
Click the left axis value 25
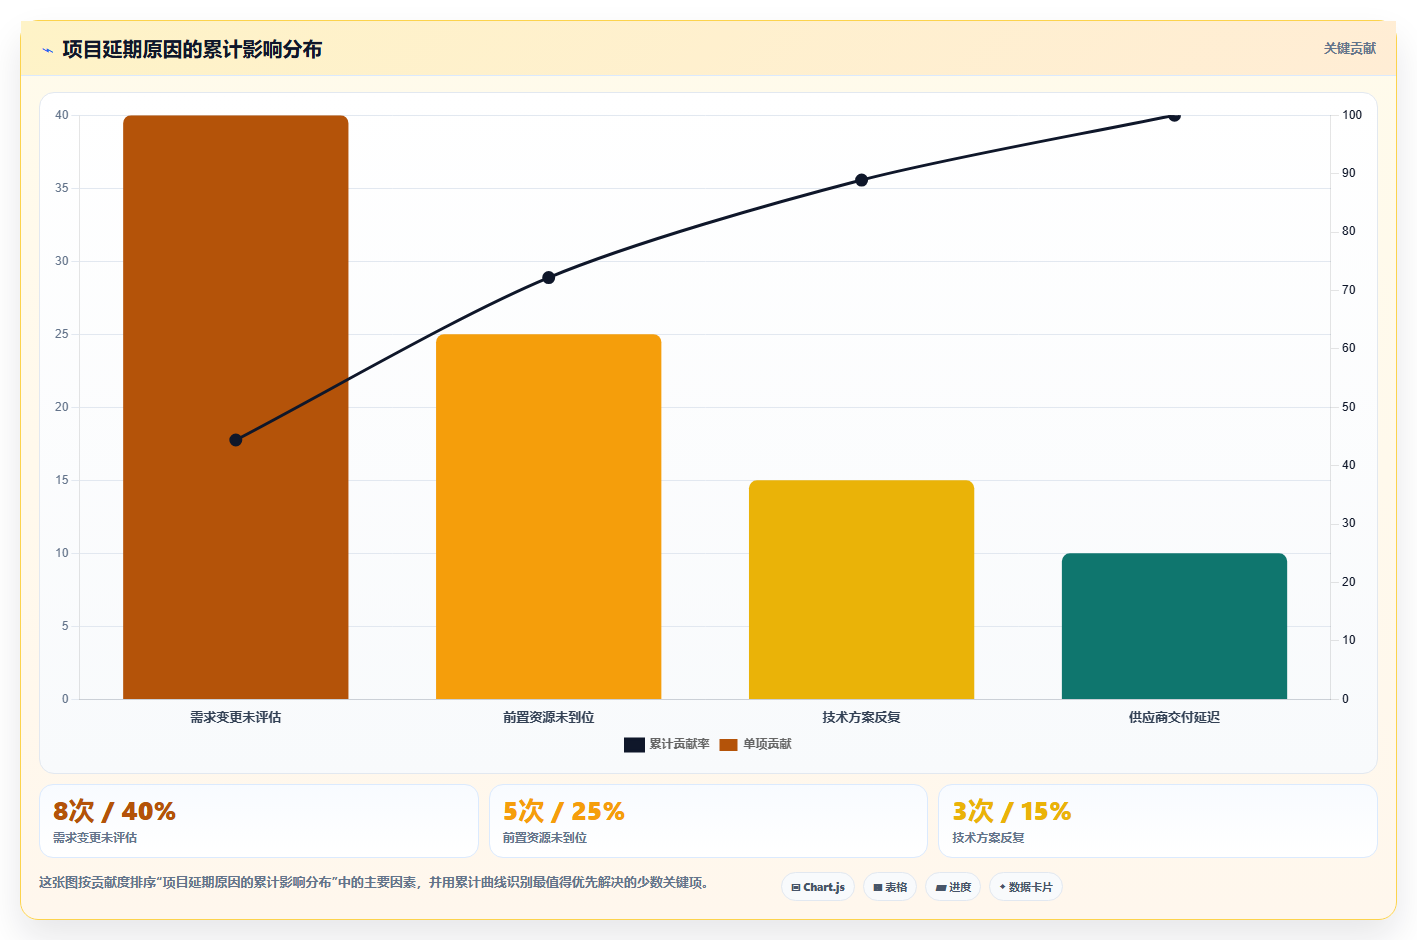(62, 334)
